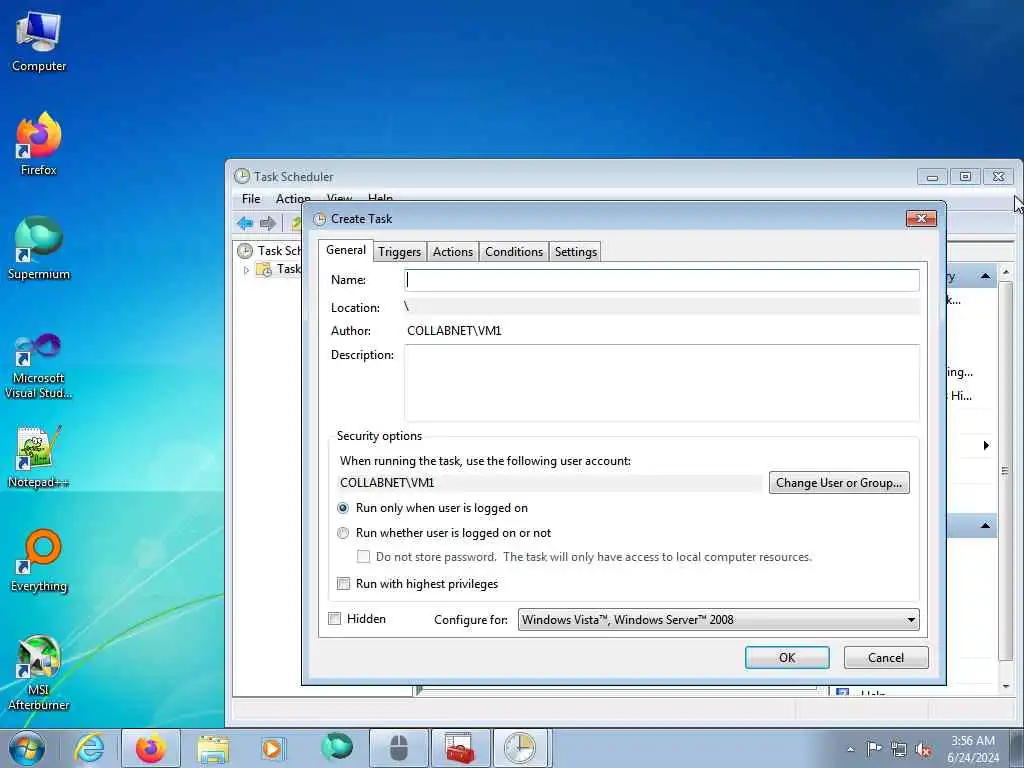Switch to Task Scheduler clock taskbar button

click(522, 748)
